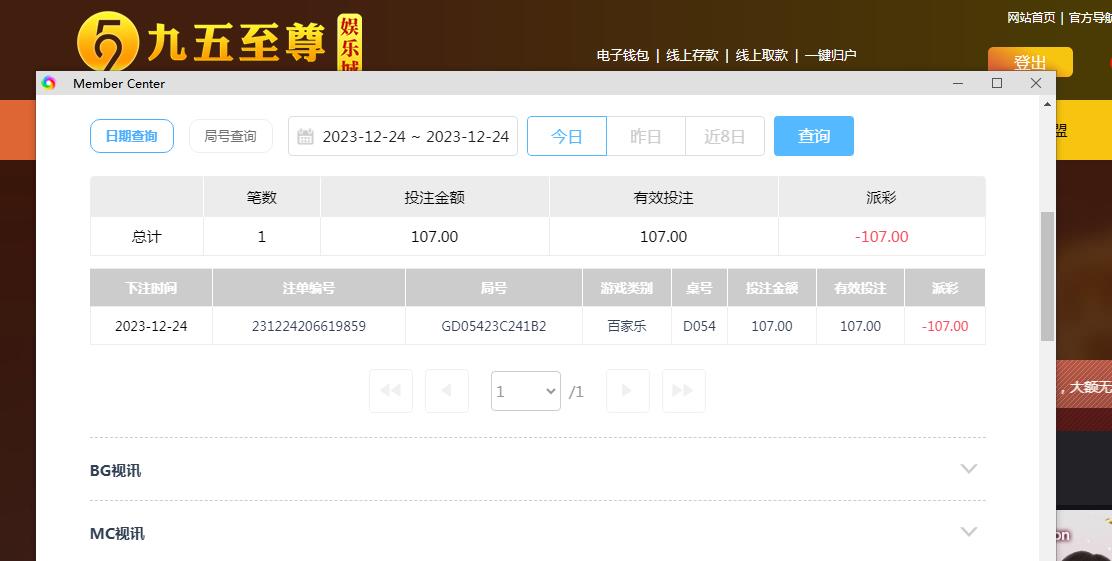Go to the first page of results
Screen dimensions: 1112x561
click(391, 391)
